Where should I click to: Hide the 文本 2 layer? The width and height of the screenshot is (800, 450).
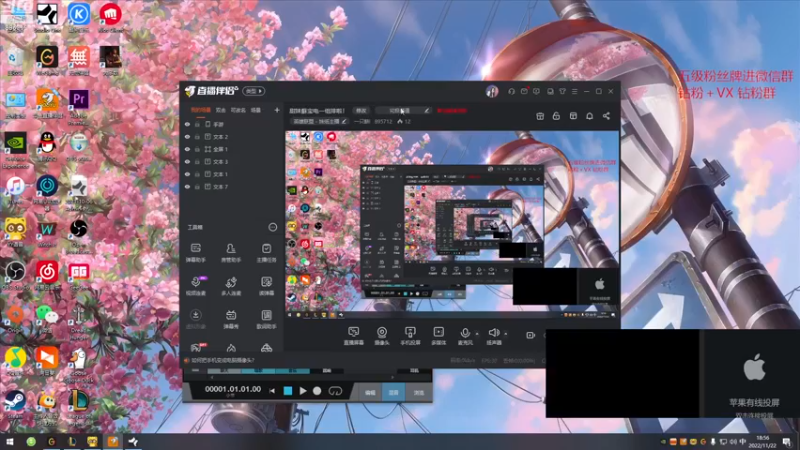pyautogui.click(x=187, y=137)
